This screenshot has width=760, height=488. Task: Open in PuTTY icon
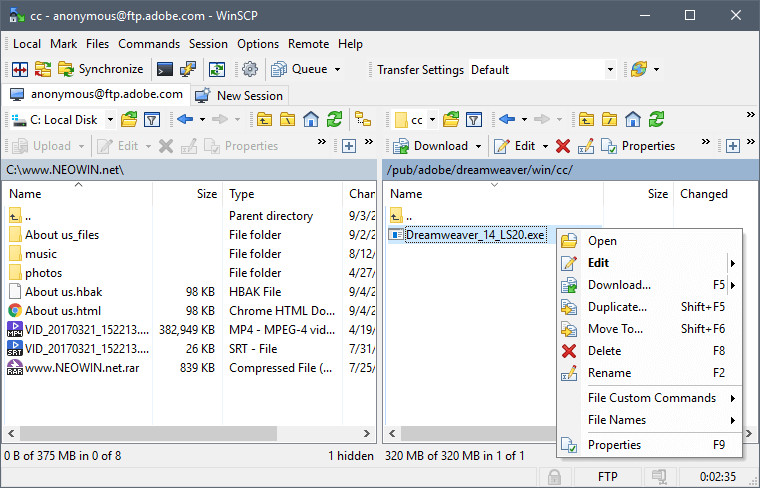pos(188,69)
